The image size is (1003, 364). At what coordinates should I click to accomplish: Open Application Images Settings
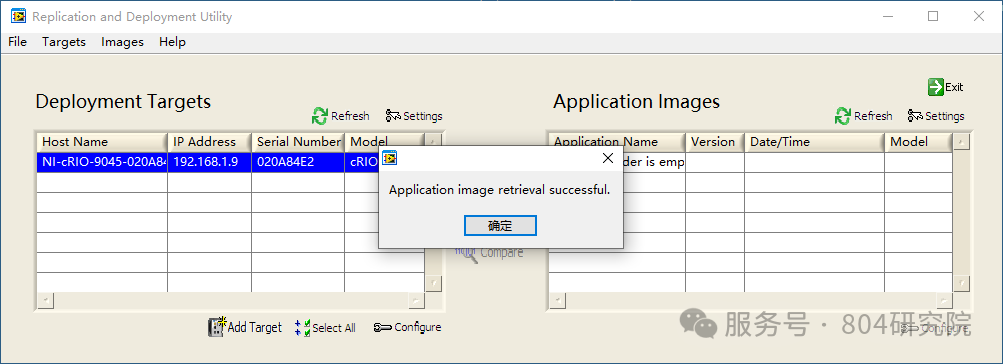tap(936, 116)
